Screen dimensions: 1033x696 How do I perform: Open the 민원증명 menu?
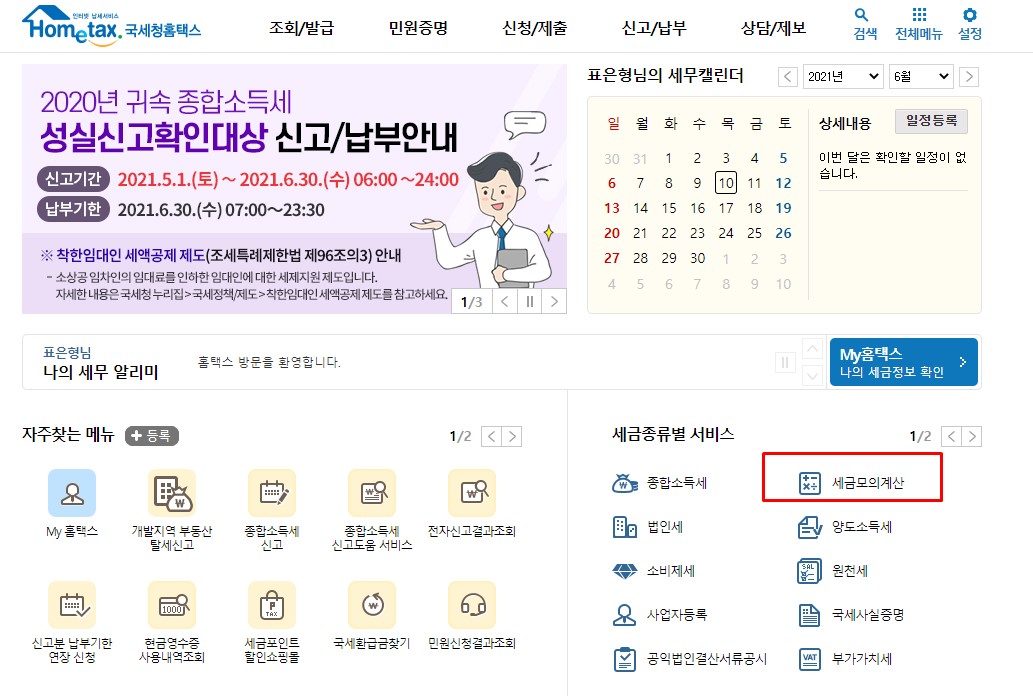pos(418,28)
